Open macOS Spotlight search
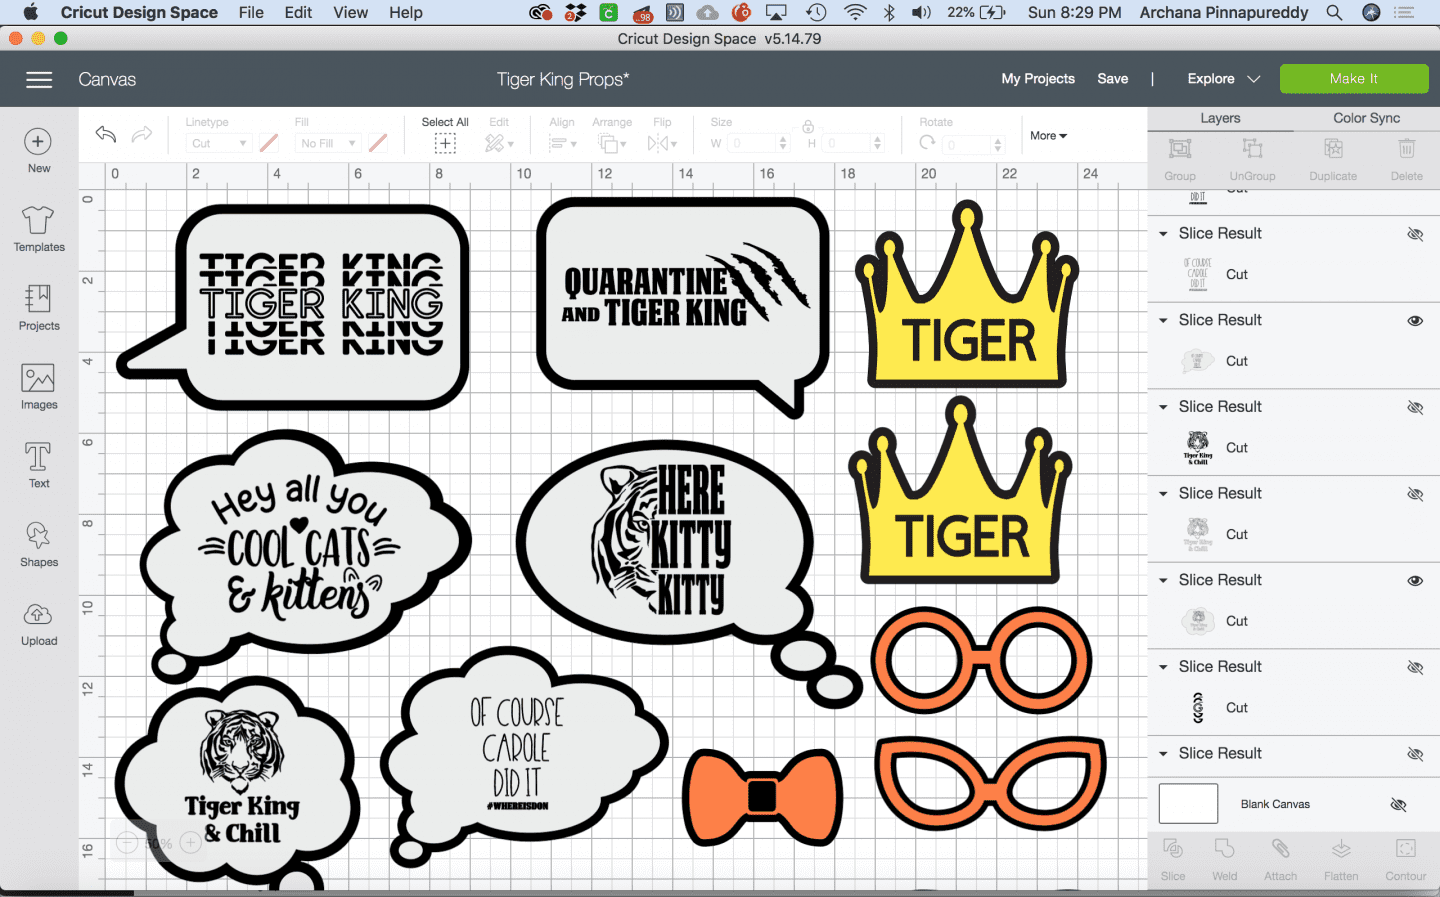Image resolution: width=1440 pixels, height=897 pixels. click(x=1334, y=12)
